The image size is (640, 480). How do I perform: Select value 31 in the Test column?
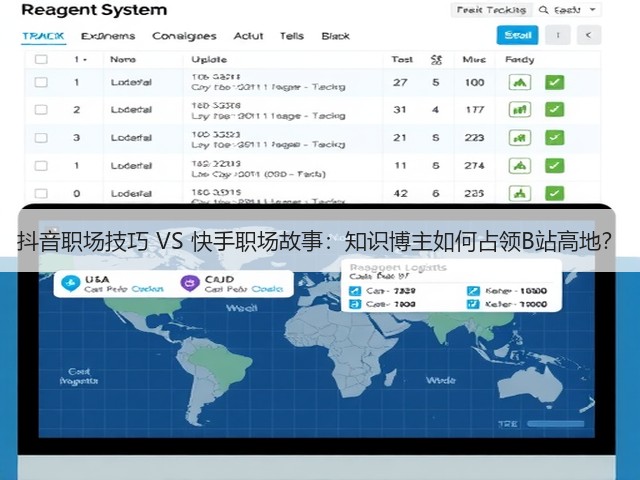400,110
